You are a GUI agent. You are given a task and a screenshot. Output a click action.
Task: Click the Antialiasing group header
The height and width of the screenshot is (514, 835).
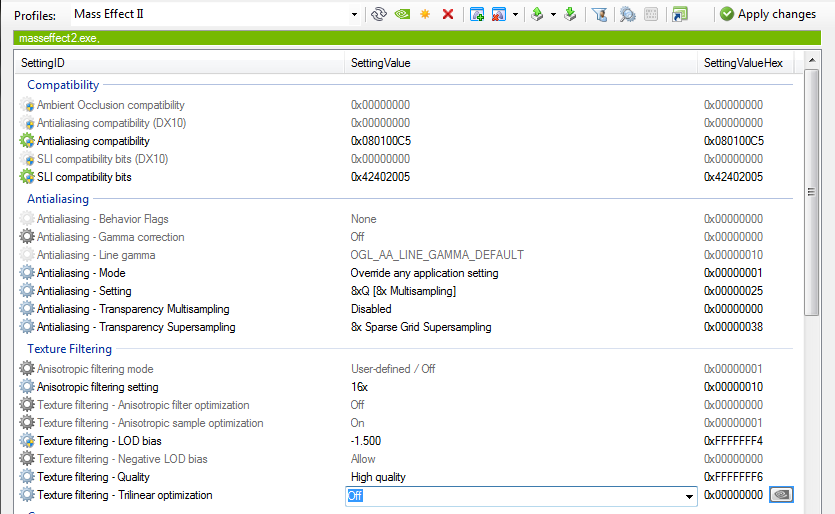coord(58,199)
